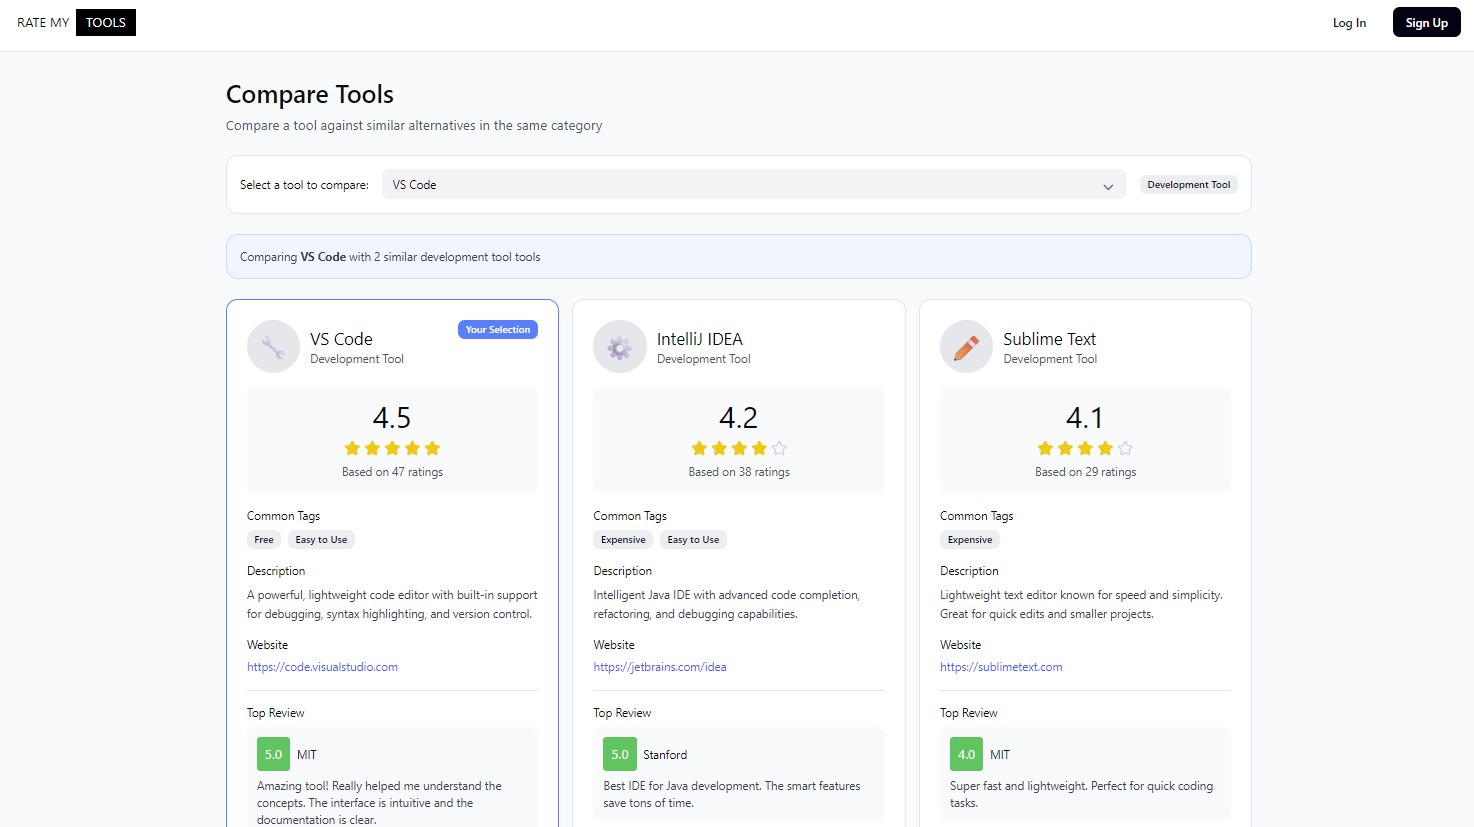
Task: Click the VS Code star rating
Action: tap(392, 448)
